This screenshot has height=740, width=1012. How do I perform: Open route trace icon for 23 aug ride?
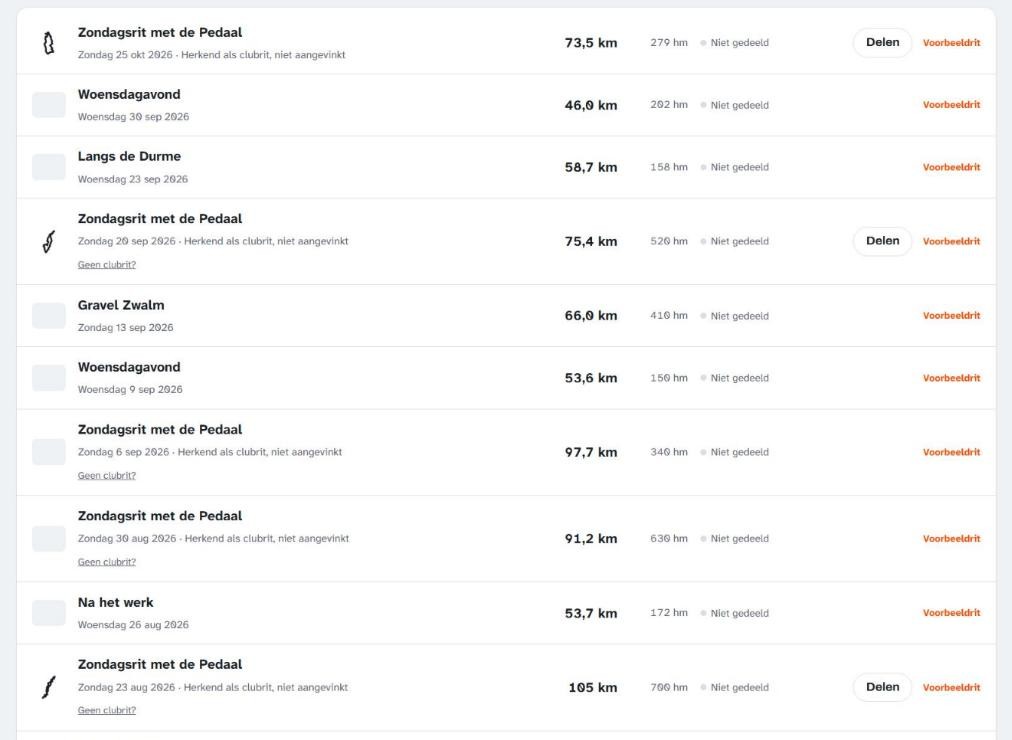pos(48,687)
